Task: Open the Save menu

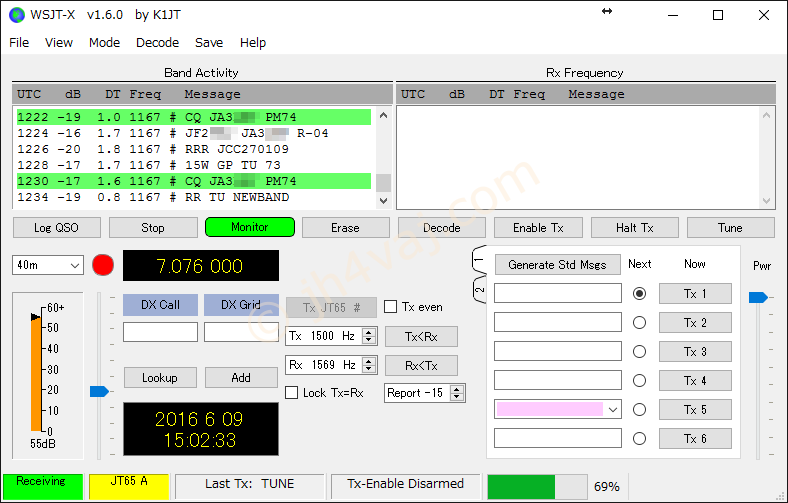Action: click(x=209, y=43)
